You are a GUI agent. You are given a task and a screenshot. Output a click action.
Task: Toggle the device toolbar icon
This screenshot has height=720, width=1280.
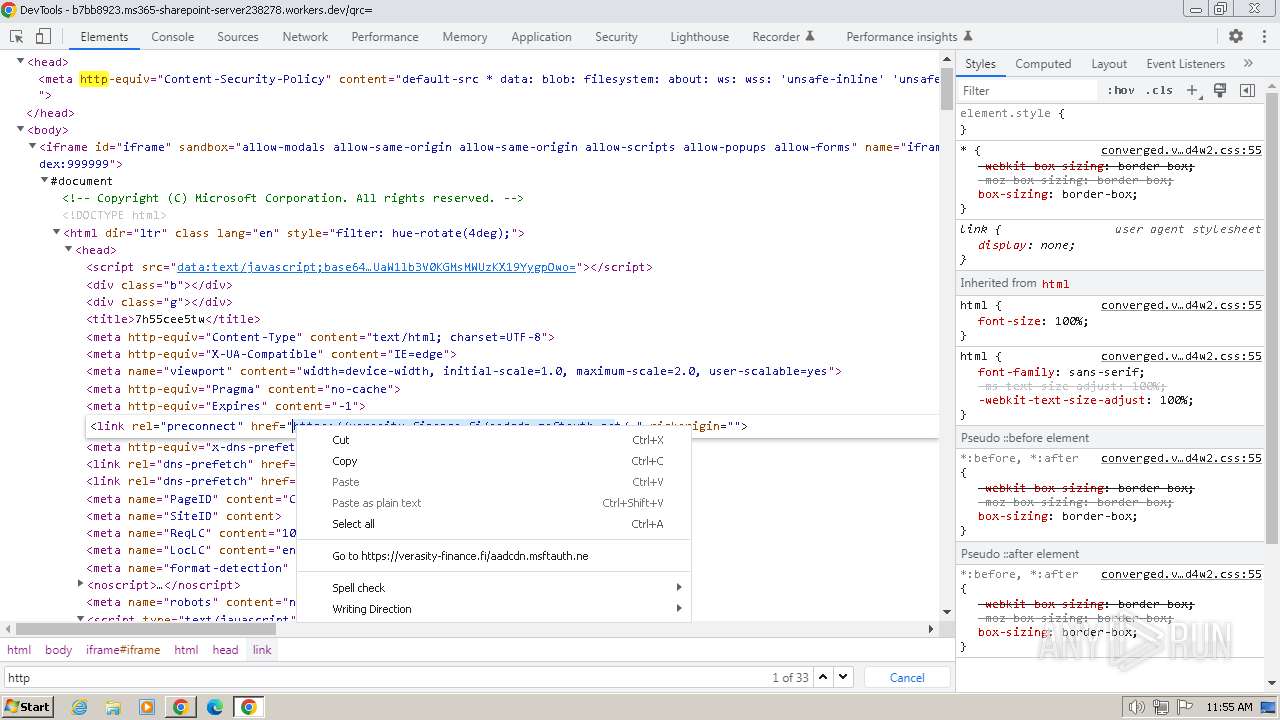click(43, 36)
